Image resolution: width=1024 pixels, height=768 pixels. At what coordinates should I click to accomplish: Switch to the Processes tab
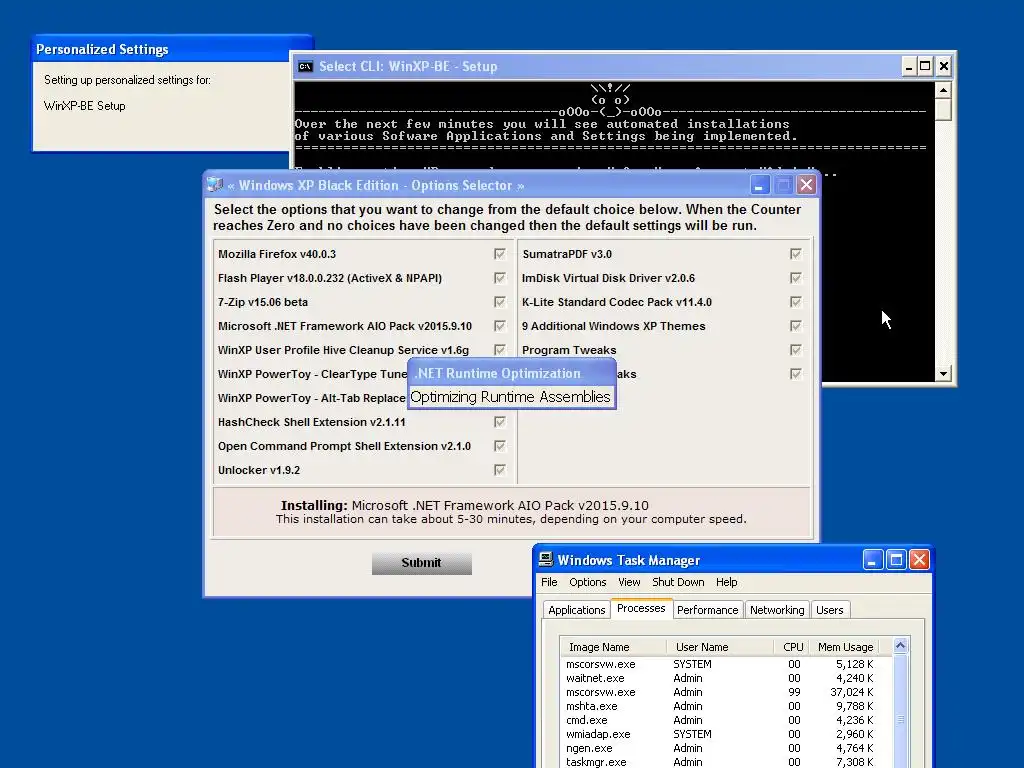point(641,608)
